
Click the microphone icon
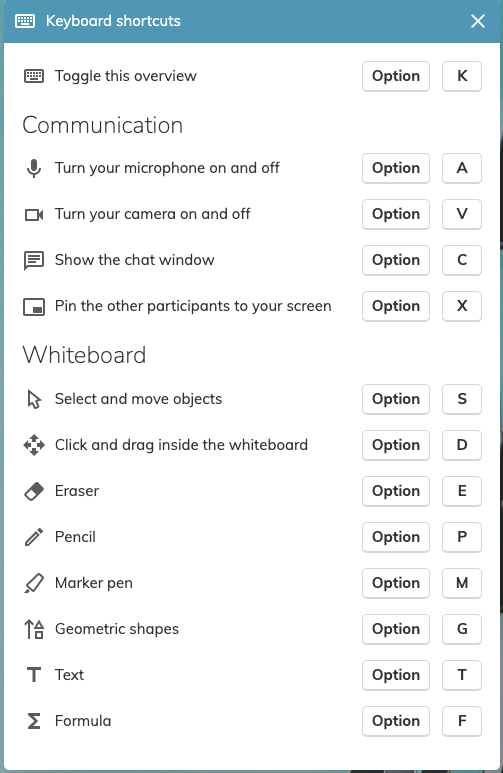tap(34, 168)
